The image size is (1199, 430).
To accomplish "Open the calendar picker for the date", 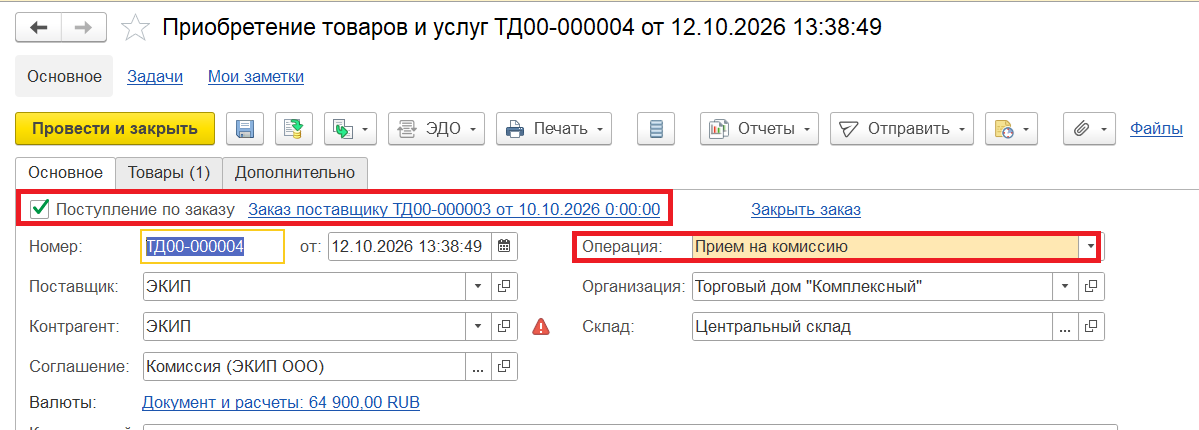I will pyautogui.click(x=505, y=246).
